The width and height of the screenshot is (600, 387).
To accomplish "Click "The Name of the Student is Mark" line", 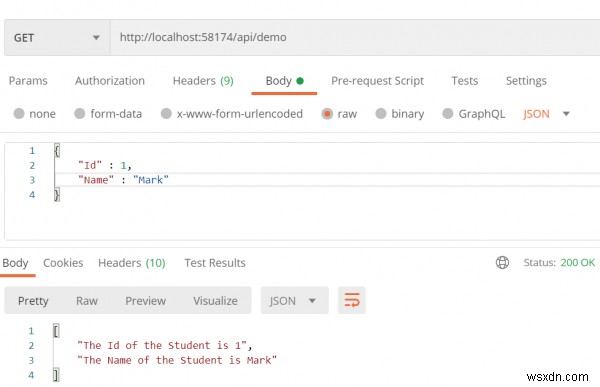I will point(177,360).
